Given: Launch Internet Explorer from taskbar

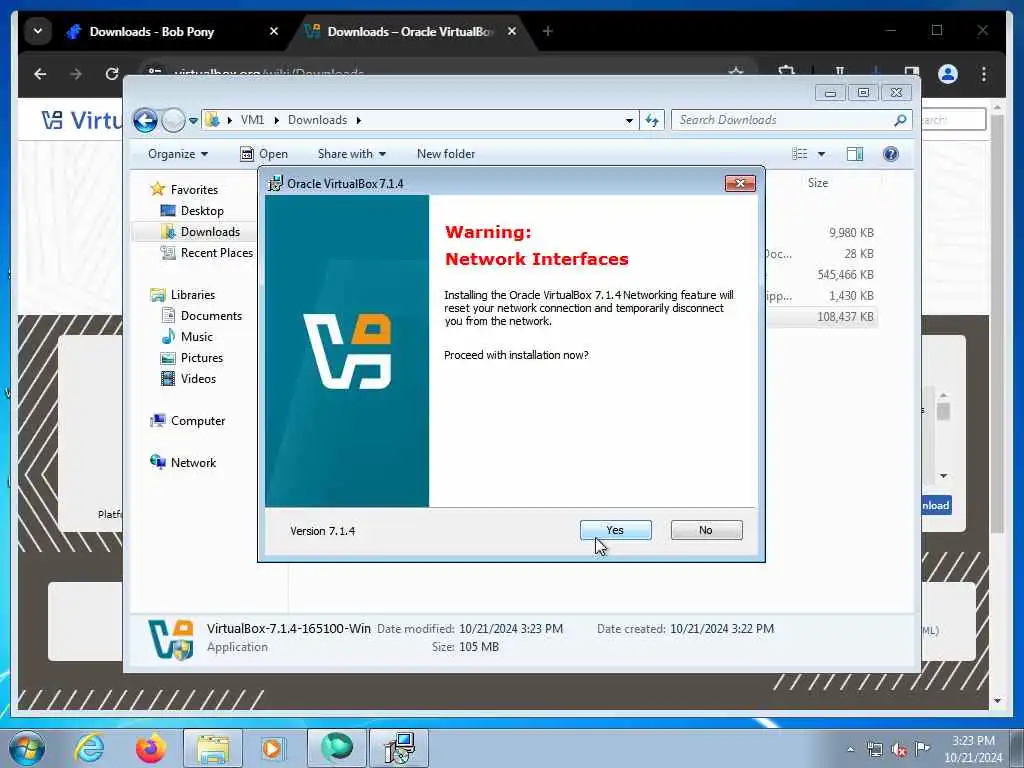Looking at the screenshot, I should click(x=89, y=748).
